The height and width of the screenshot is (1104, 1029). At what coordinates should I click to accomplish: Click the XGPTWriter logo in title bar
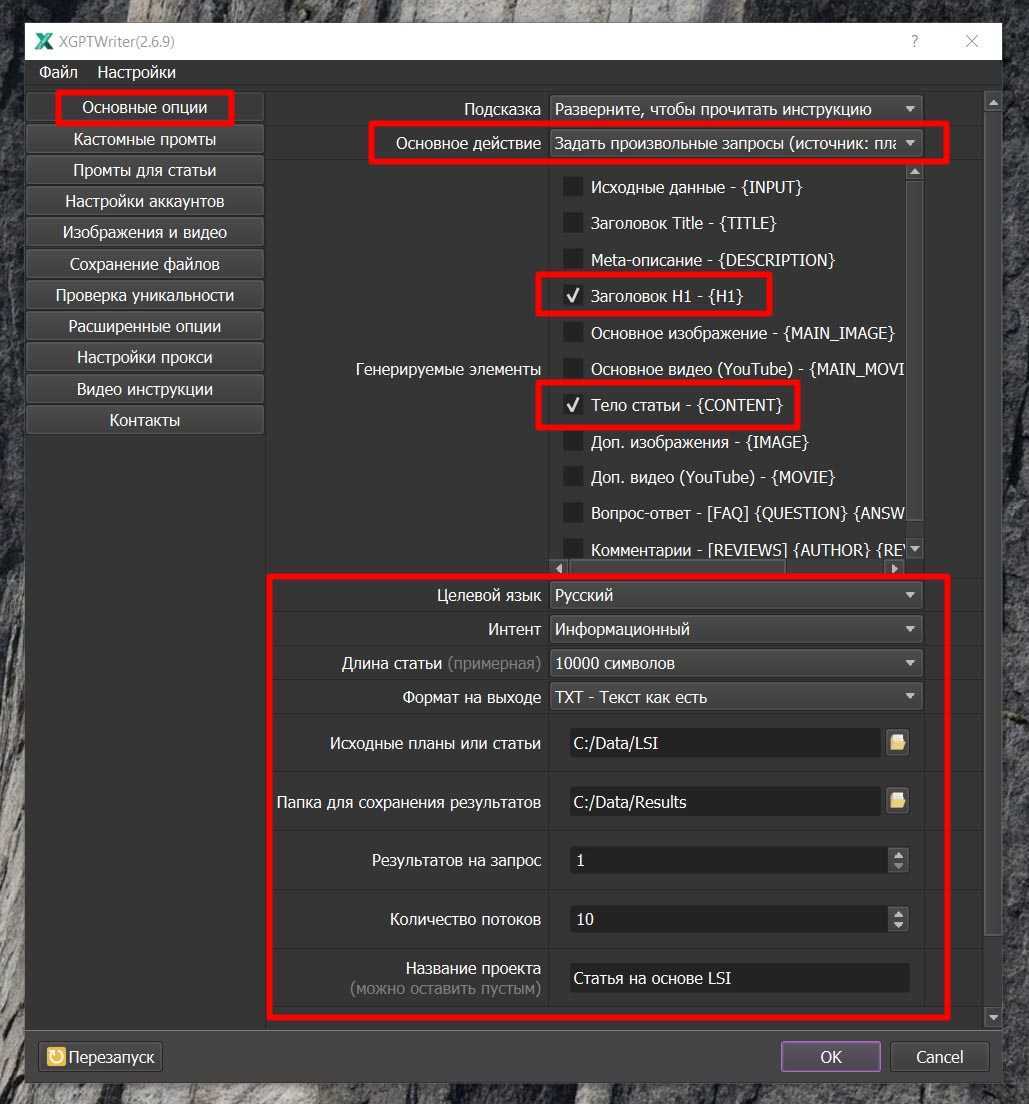[44, 41]
